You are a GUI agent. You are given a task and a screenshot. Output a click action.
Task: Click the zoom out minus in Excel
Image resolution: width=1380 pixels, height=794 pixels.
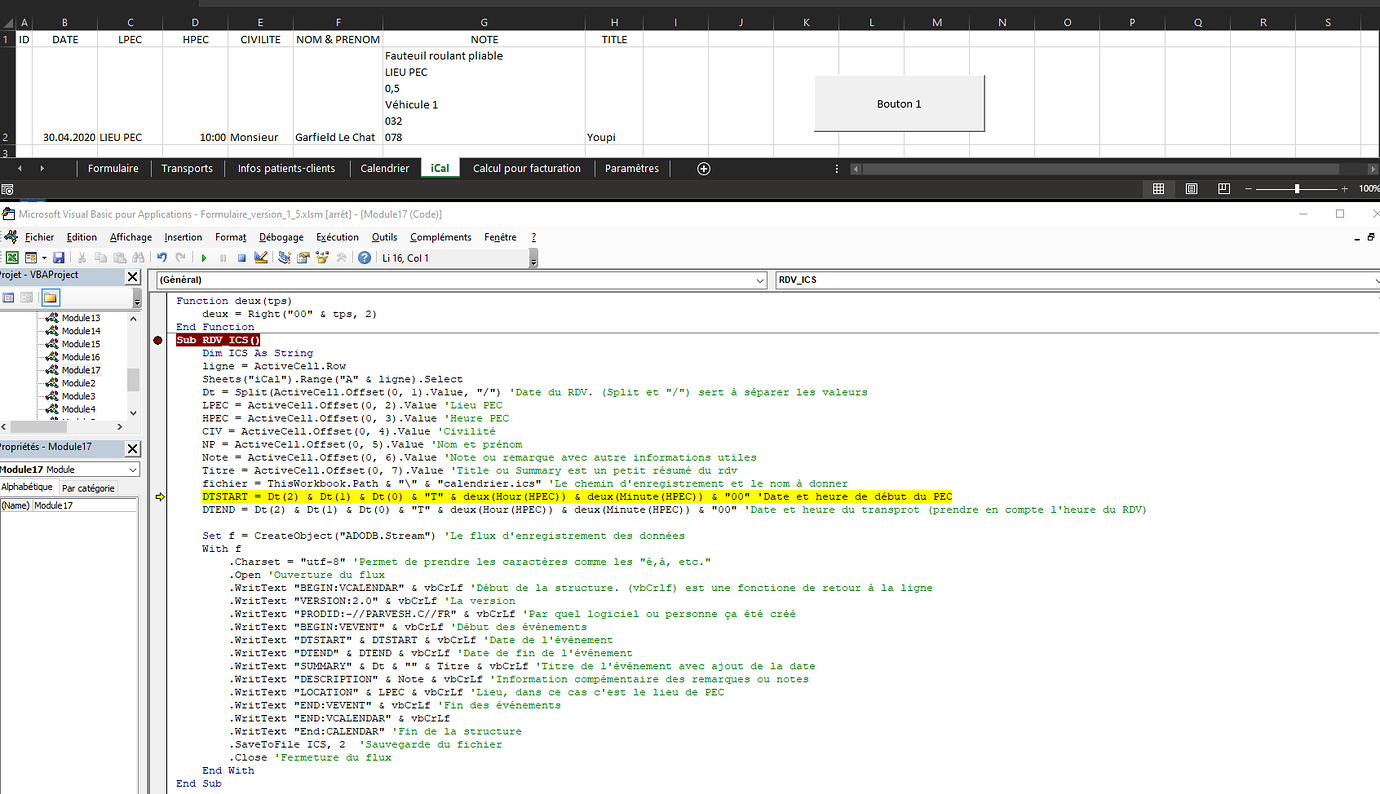point(1249,188)
